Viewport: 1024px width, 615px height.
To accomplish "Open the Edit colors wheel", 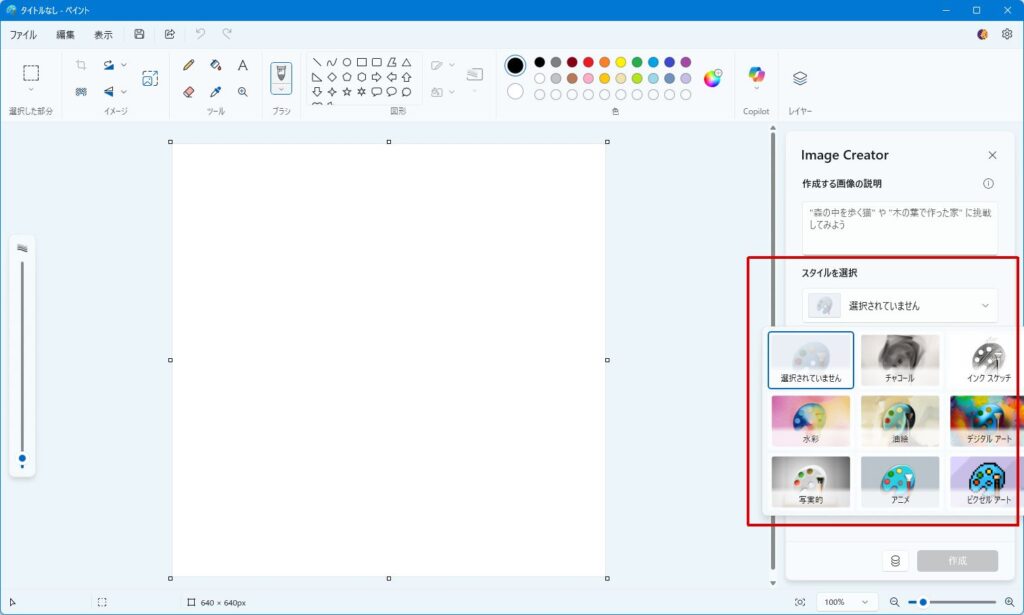I will 712,78.
